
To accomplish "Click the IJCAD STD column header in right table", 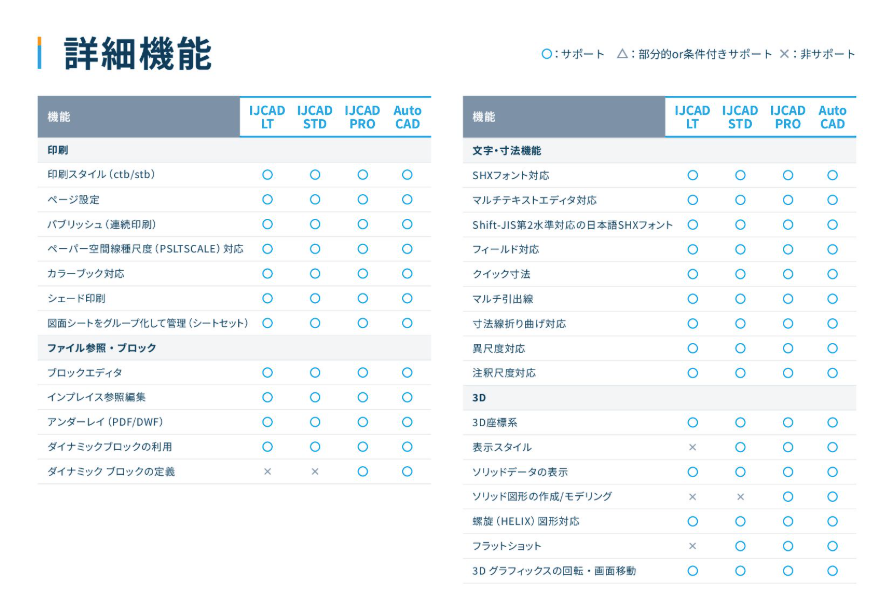I will click(740, 117).
